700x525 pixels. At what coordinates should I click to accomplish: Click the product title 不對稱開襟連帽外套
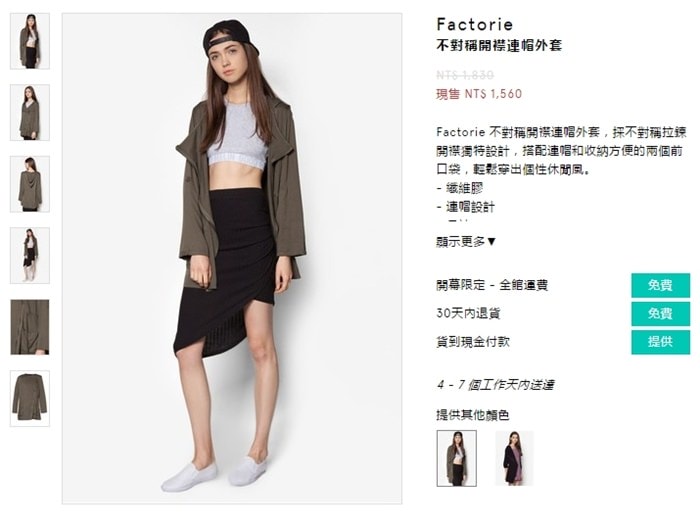pyautogui.click(x=499, y=45)
